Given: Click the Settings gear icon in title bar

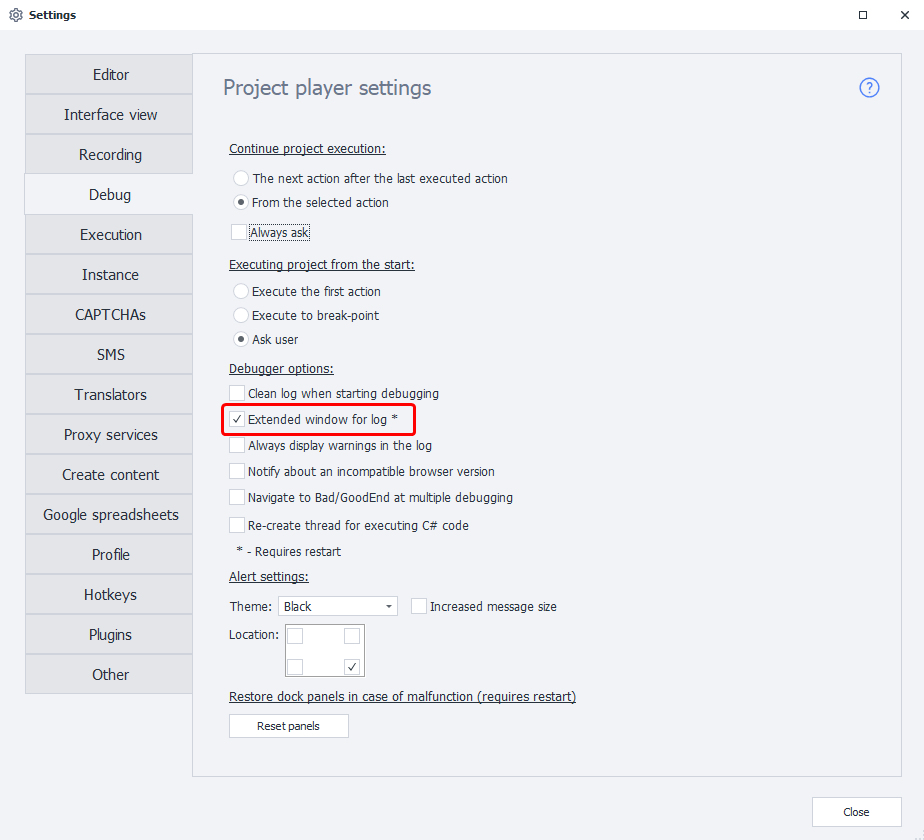Looking at the screenshot, I should [16, 15].
